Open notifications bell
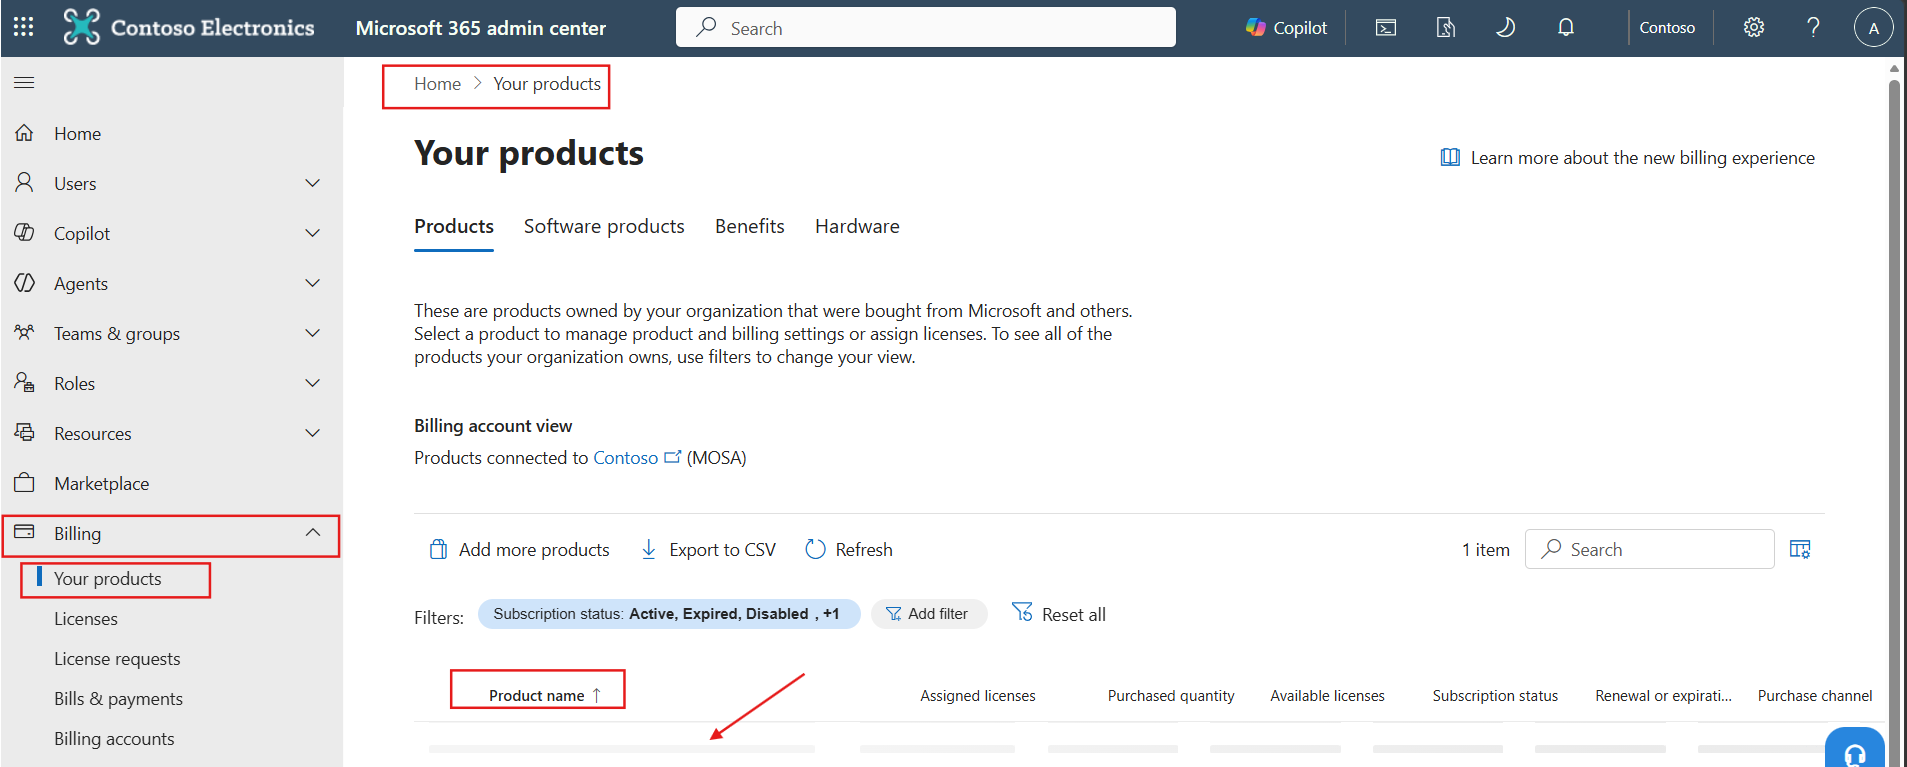1907x767 pixels. tap(1566, 28)
